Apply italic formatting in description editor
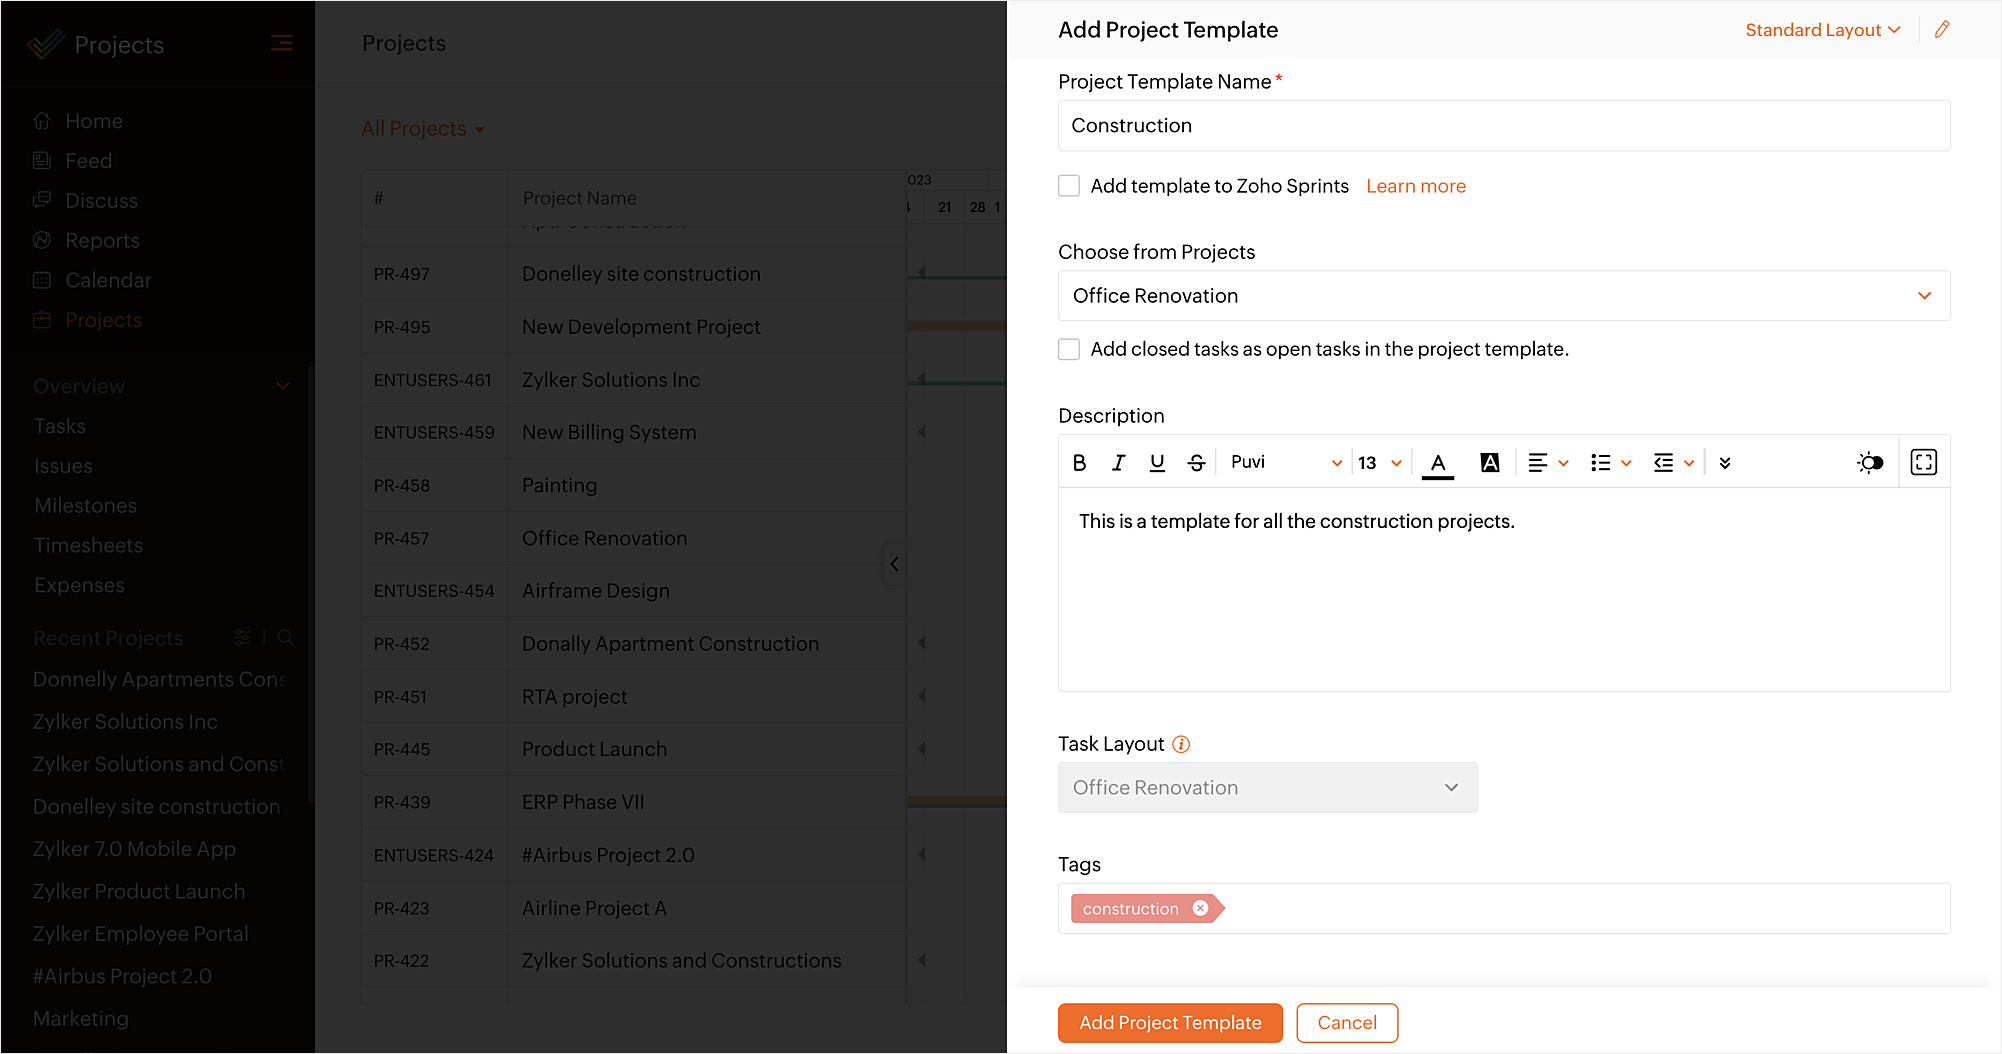Viewport: 2002px width, 1054px height. 1118,462
